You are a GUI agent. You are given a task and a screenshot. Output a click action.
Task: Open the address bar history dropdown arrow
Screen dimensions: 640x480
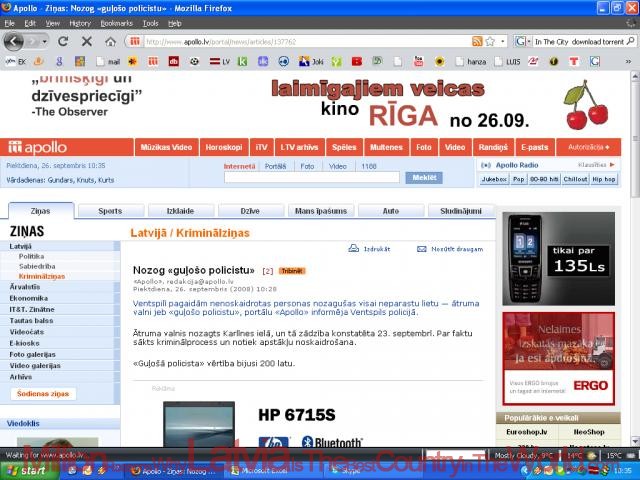point(503,42)
